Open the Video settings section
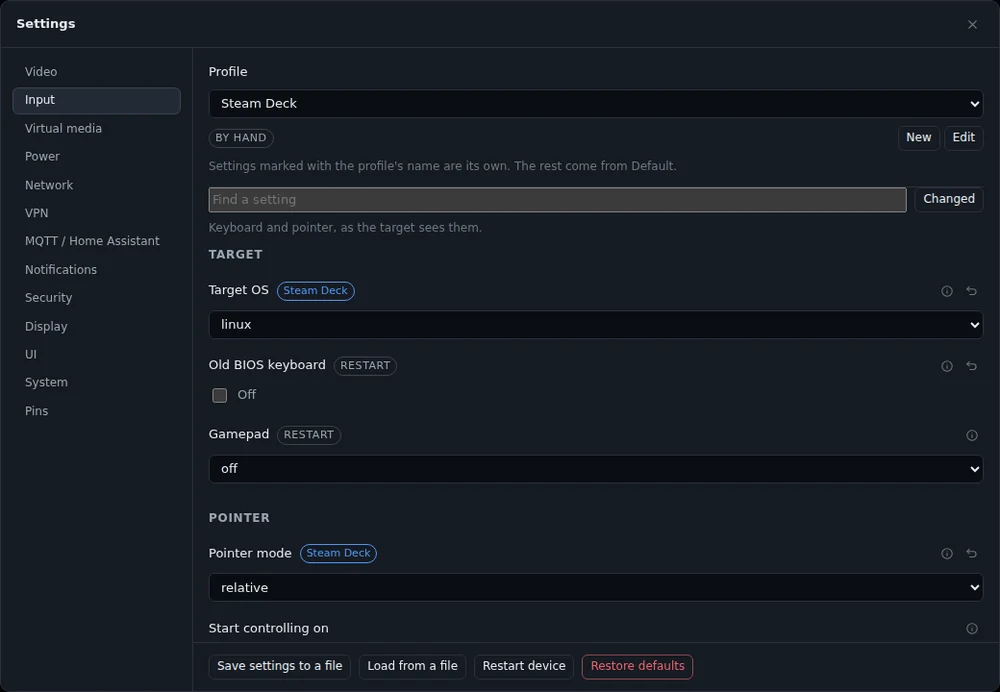 pyautogui.click(x=96, y=72)
